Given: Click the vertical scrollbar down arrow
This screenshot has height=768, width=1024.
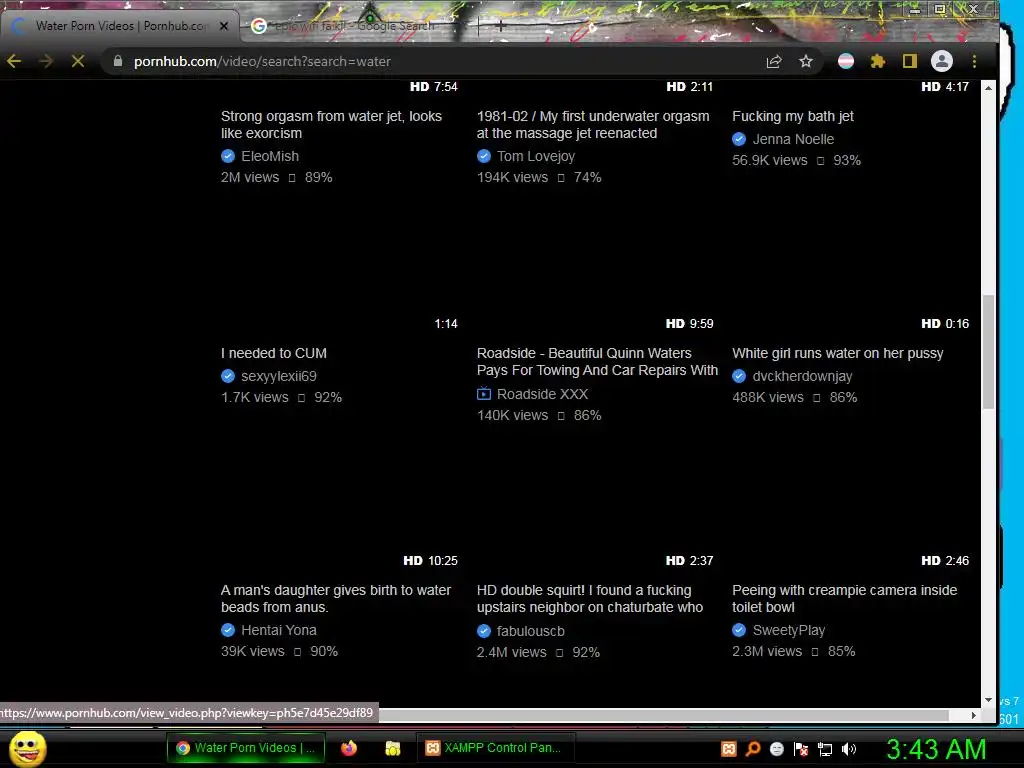Looking at the screenshot, I should coord(988,699).
